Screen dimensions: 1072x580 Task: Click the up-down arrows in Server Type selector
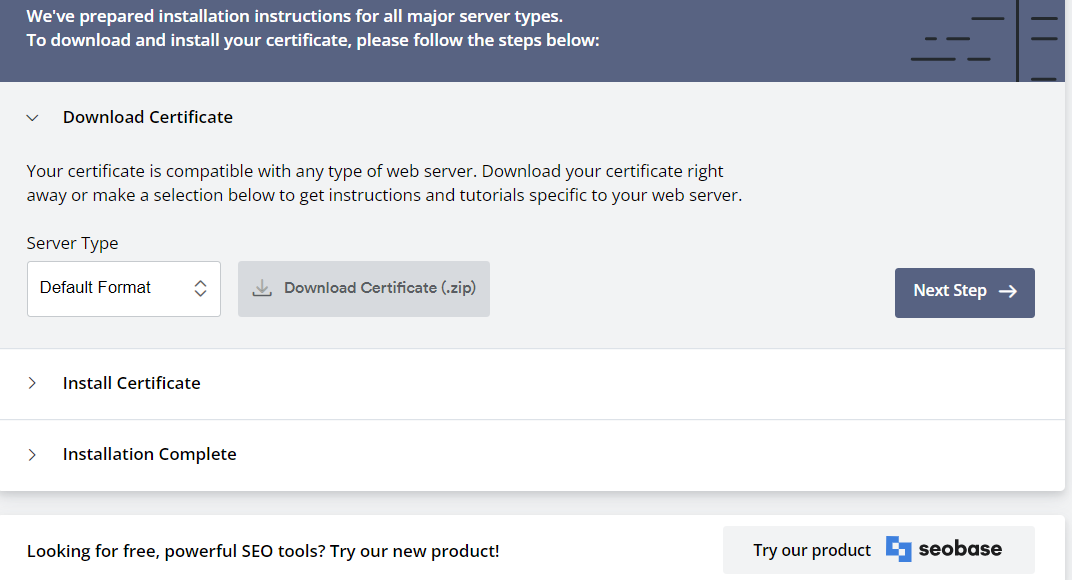[200, 288]
